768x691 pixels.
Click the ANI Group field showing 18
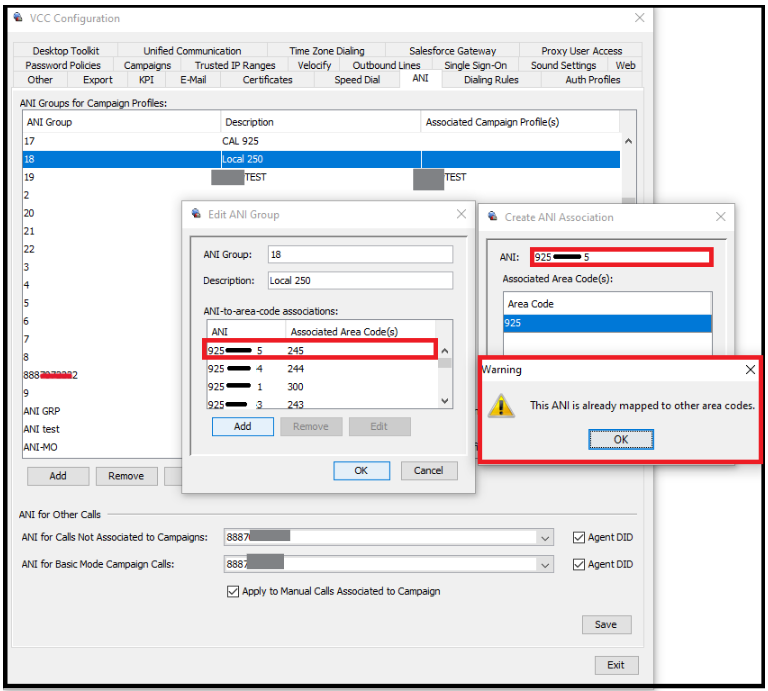coord(360,255)
